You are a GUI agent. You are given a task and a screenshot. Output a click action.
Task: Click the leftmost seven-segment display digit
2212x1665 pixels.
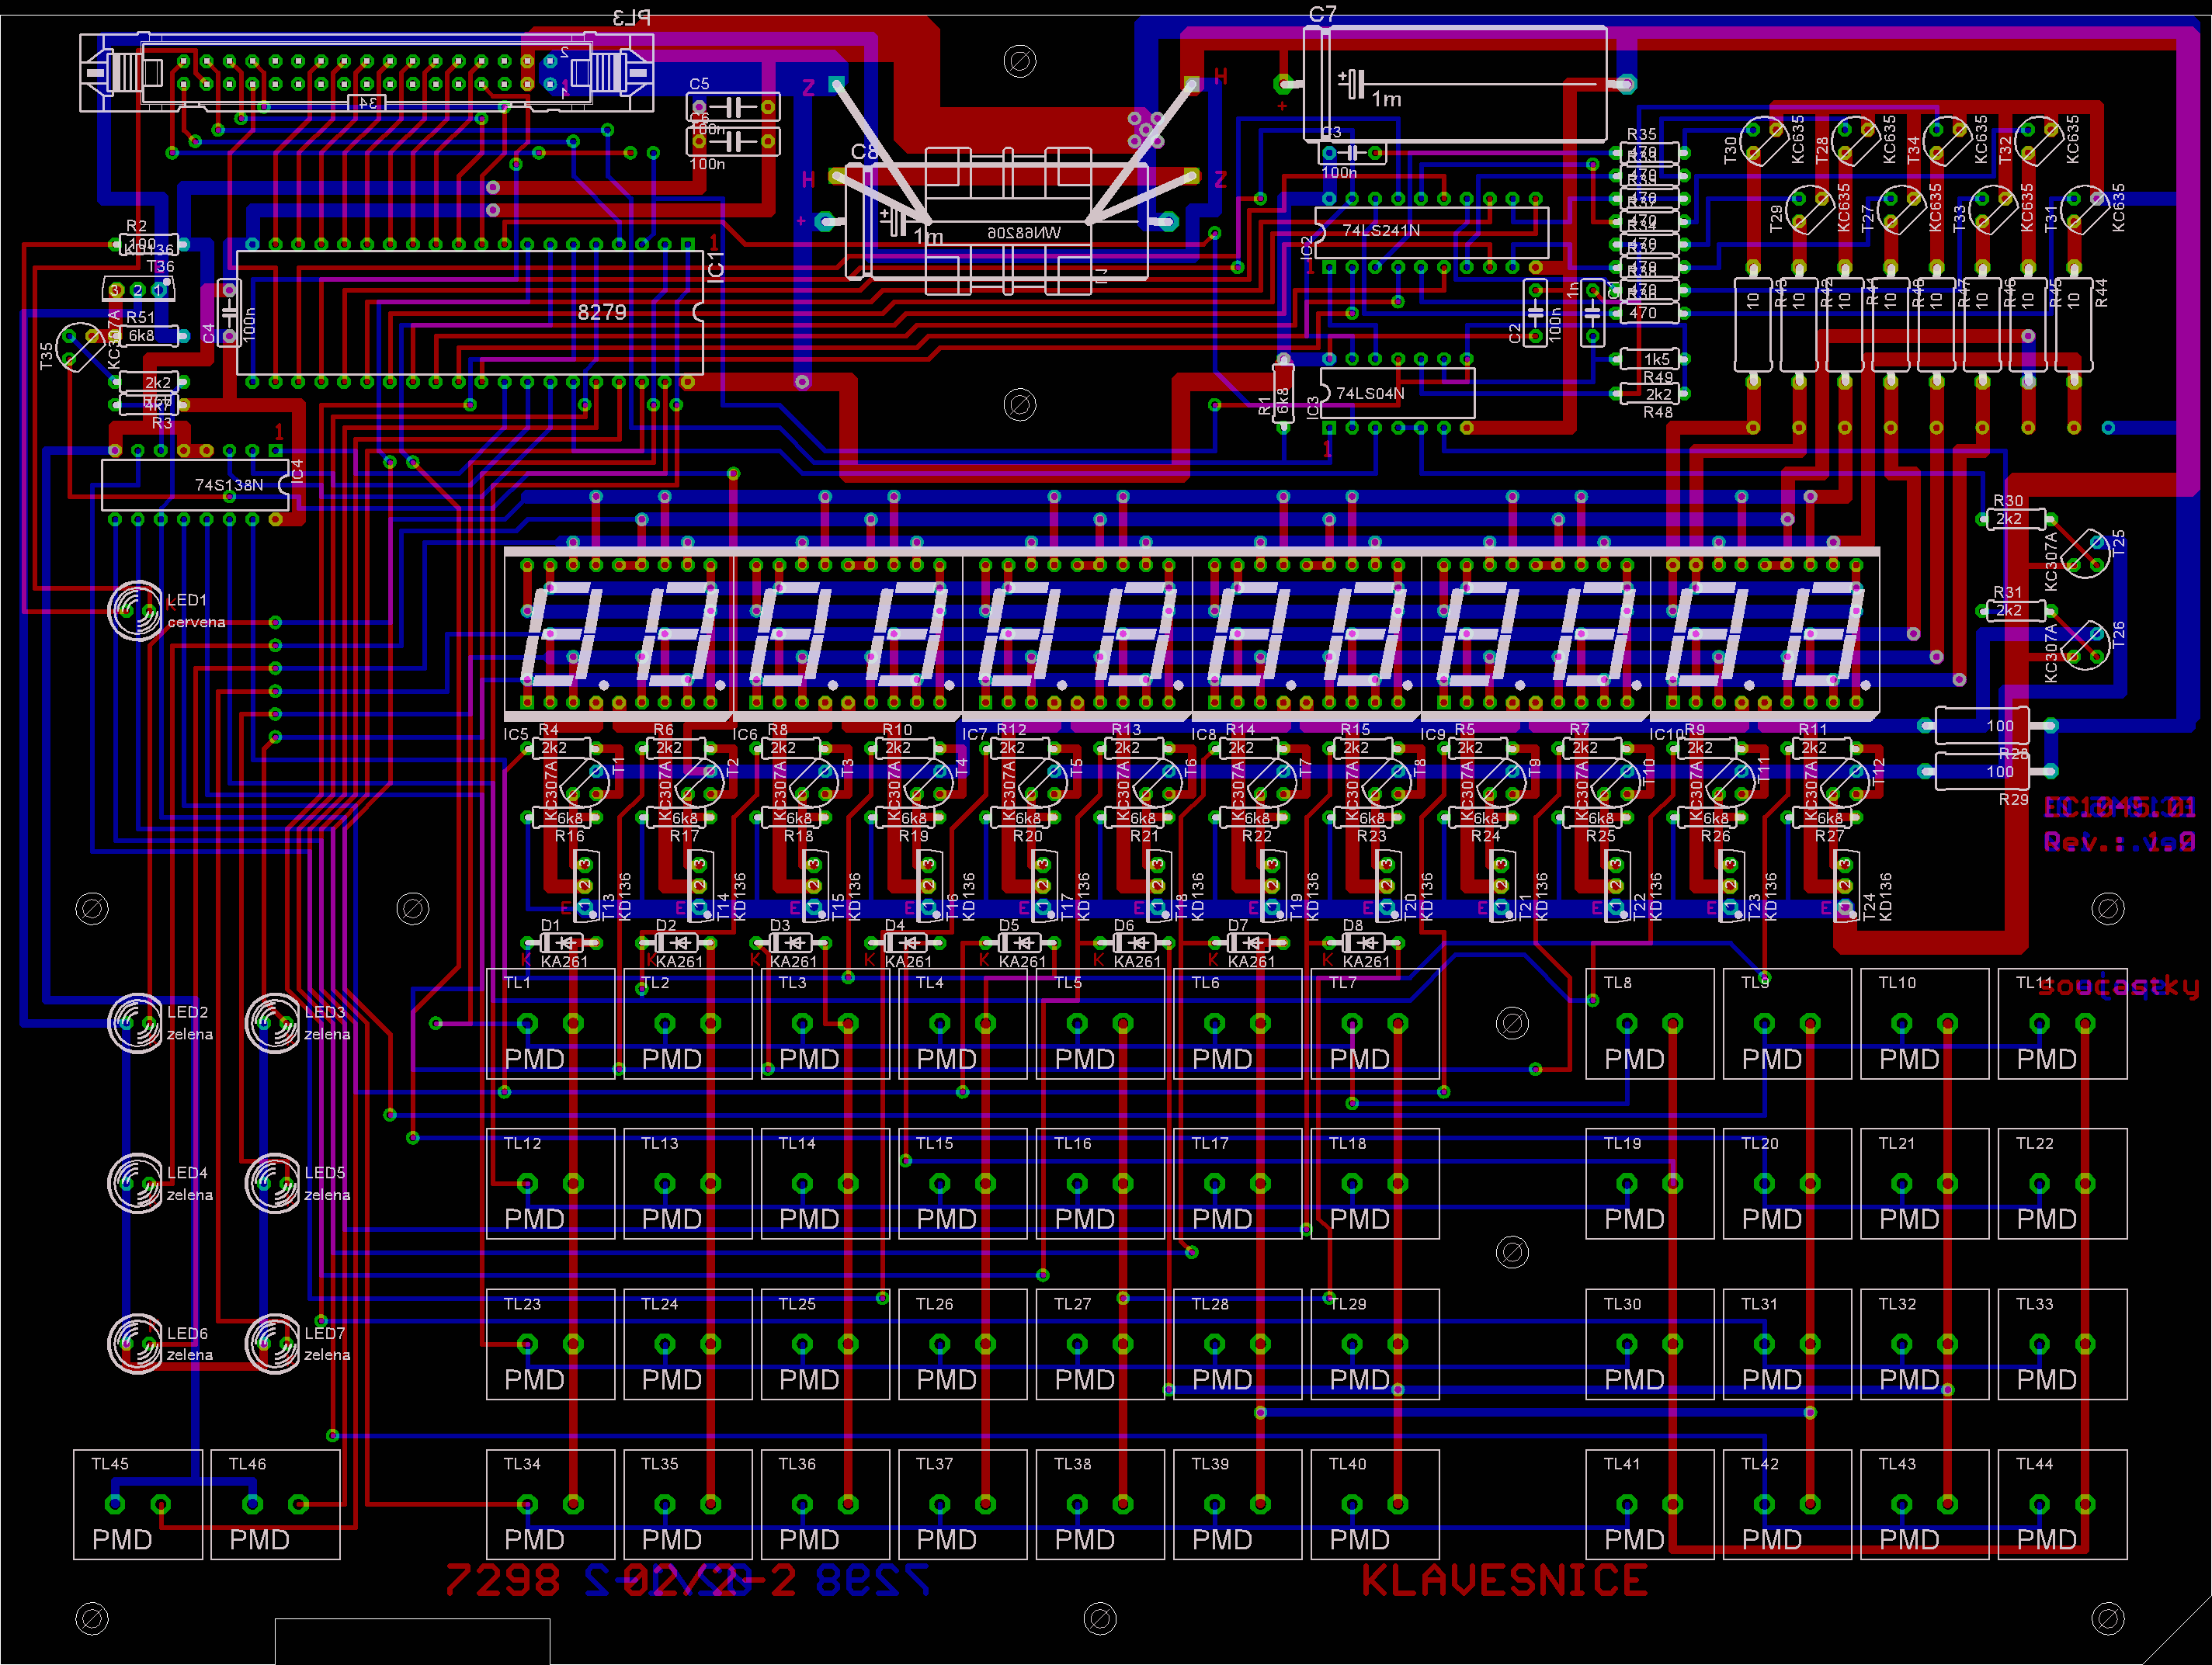tap(562, 636)
